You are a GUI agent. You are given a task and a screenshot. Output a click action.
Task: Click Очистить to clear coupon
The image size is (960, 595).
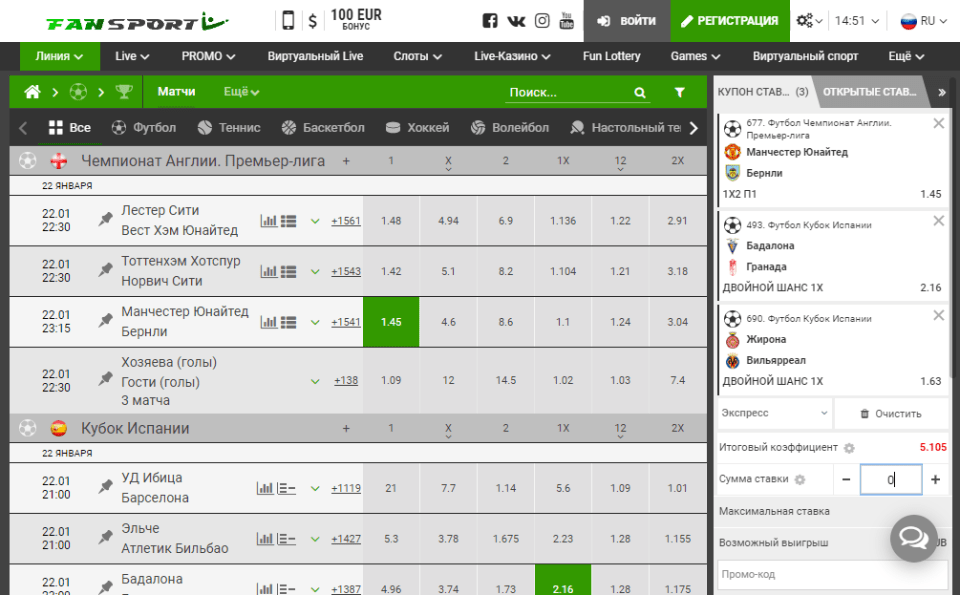coord(891,414)
